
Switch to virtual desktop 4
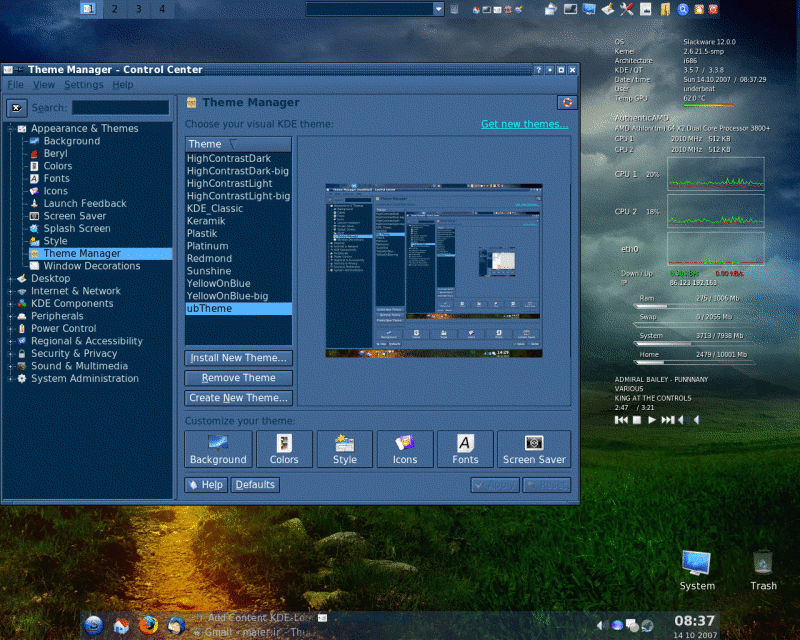[162, 9]
